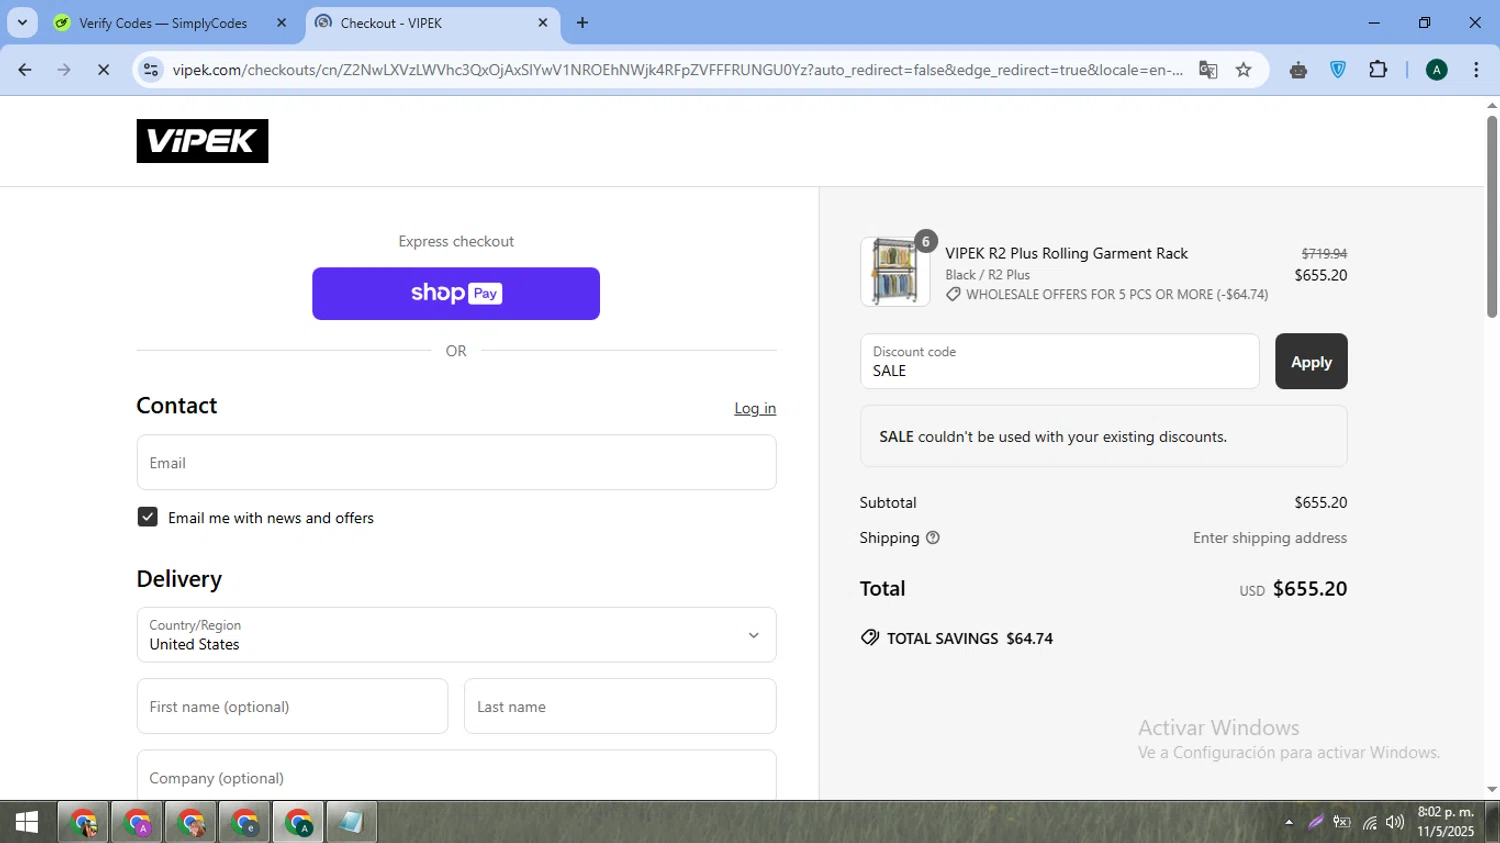
Task: Click the garment rack product thumbnail
Action: click(x=895, y=272)
